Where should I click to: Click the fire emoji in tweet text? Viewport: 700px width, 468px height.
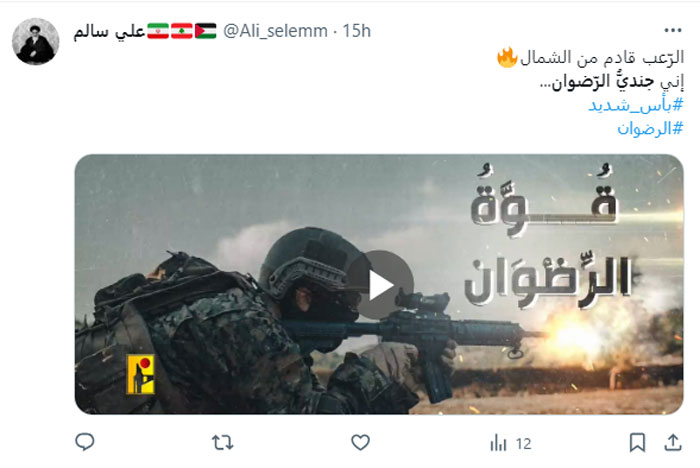[507, 58]
